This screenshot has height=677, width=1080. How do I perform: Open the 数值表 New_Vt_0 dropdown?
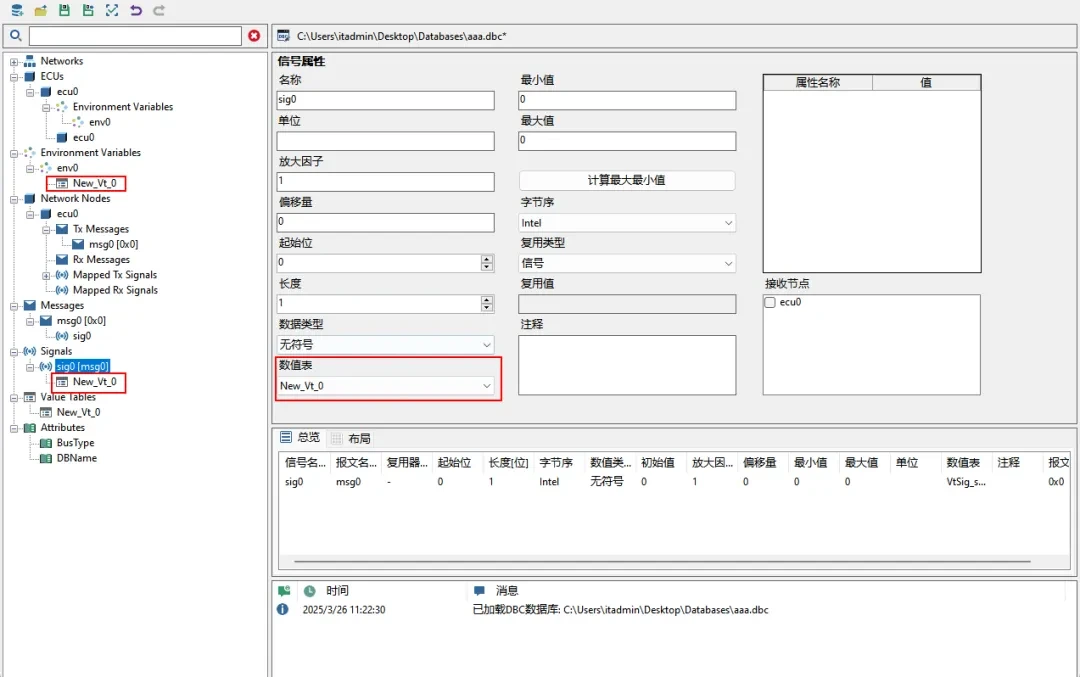tap(386, 386)
